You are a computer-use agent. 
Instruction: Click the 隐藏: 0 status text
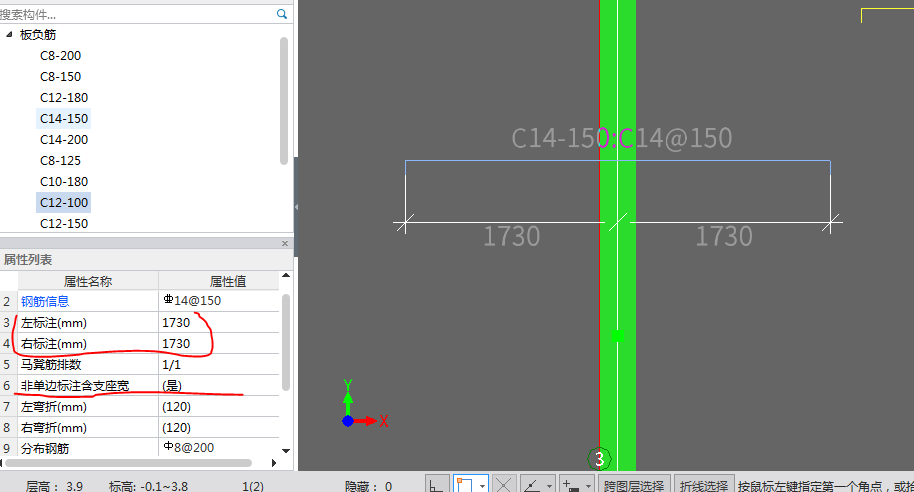tap(368, 486)
